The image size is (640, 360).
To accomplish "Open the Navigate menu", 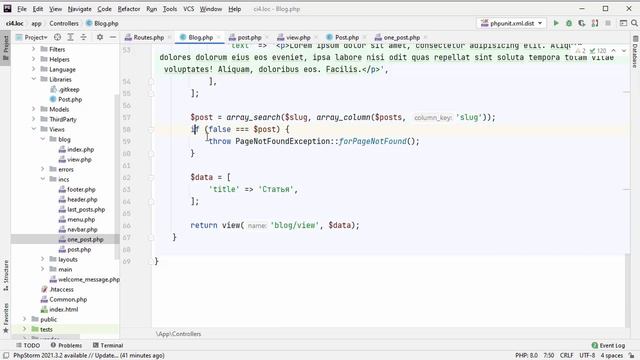I will (80, 9).
